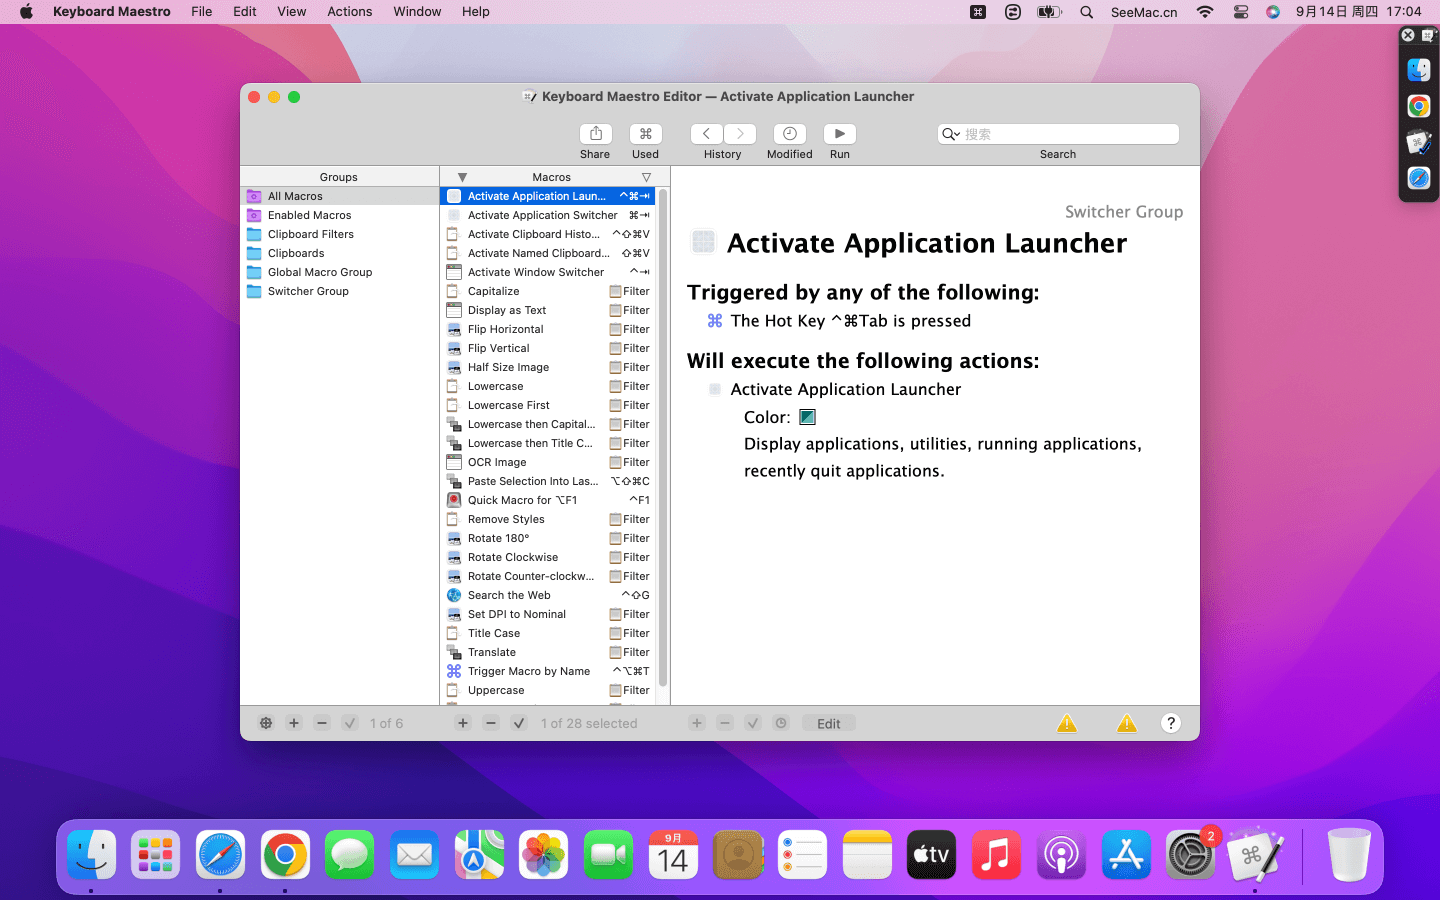Open Finder from the Dock
The width and height of the screenshot is (1440, 900).
click(91, 855)
